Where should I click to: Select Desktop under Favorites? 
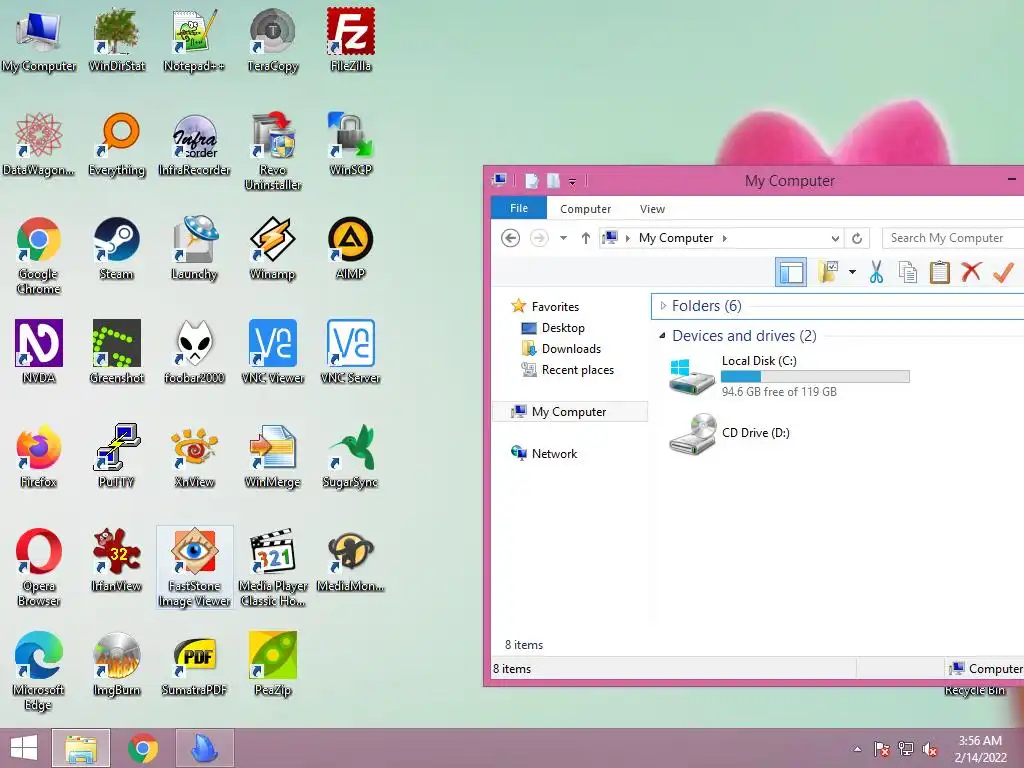(552, 328)
